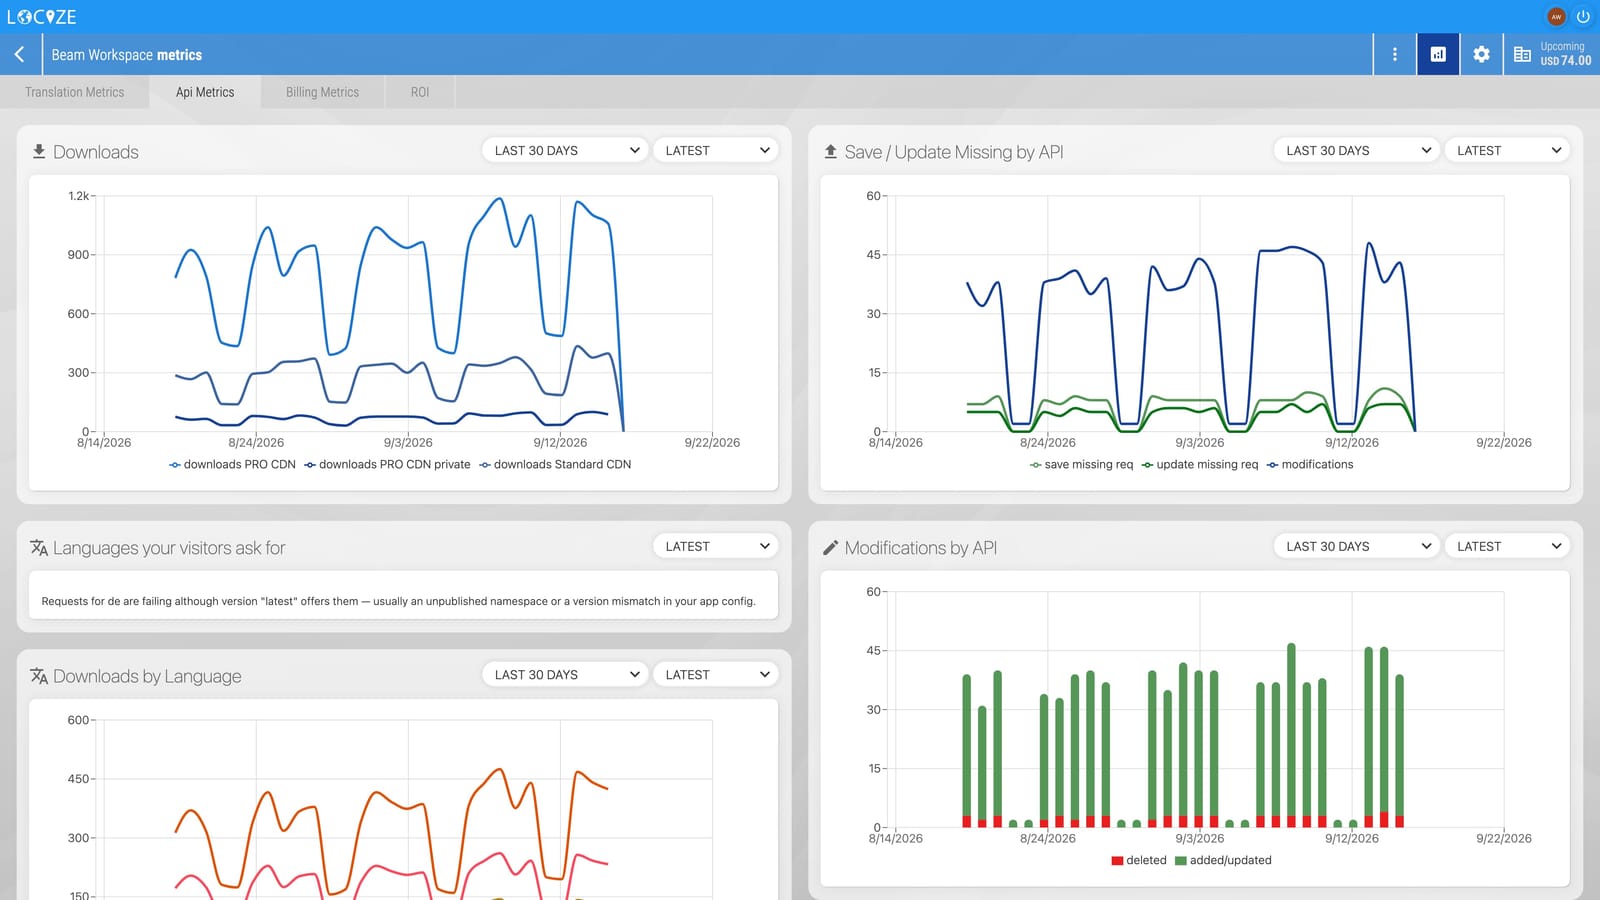Go back using the left arrow

pos(20,55)
